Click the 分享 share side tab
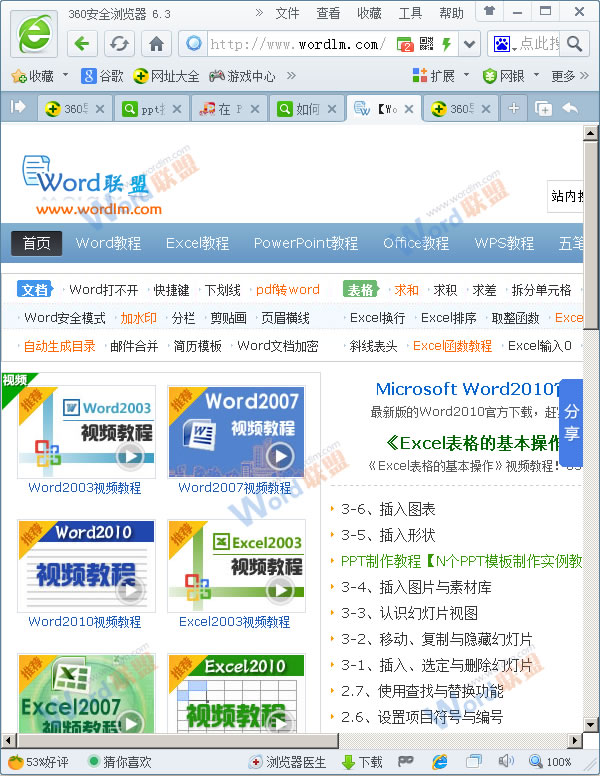This screenshot has width=600, height=776. pyautogui.click(x=572, y=422)
